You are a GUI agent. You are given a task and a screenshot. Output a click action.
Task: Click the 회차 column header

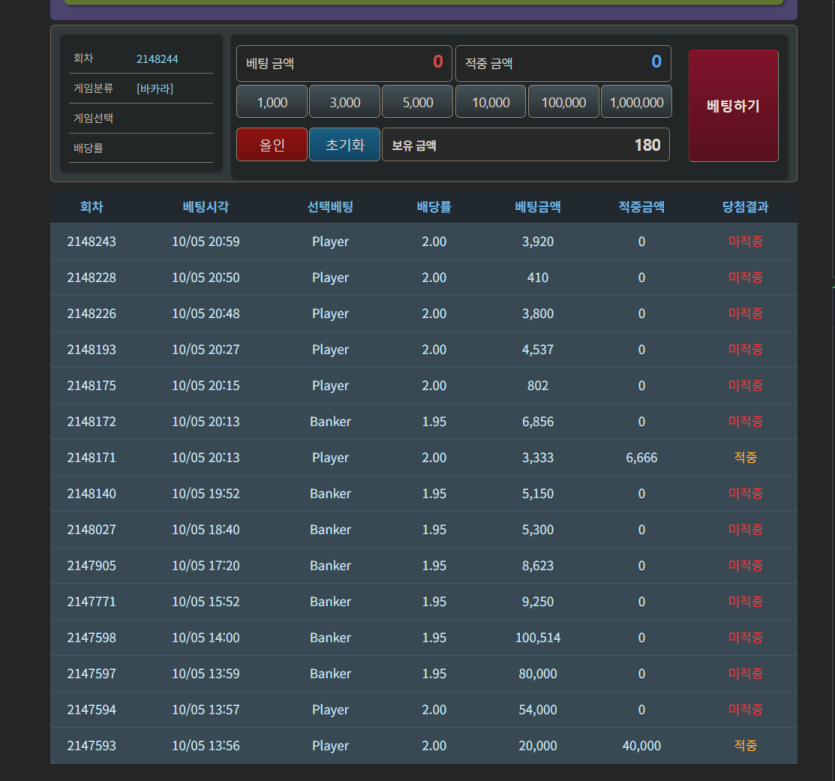(92, 207)
